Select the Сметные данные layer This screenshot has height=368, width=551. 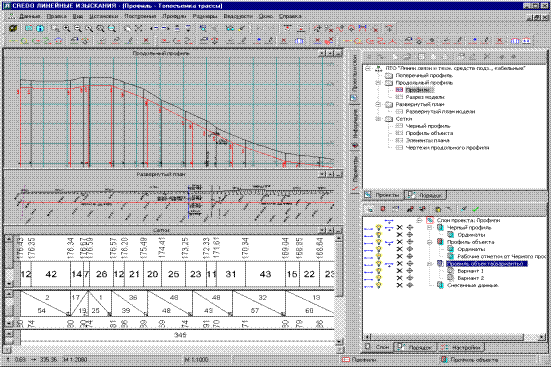pyautogui.click(x=473, y=286)
